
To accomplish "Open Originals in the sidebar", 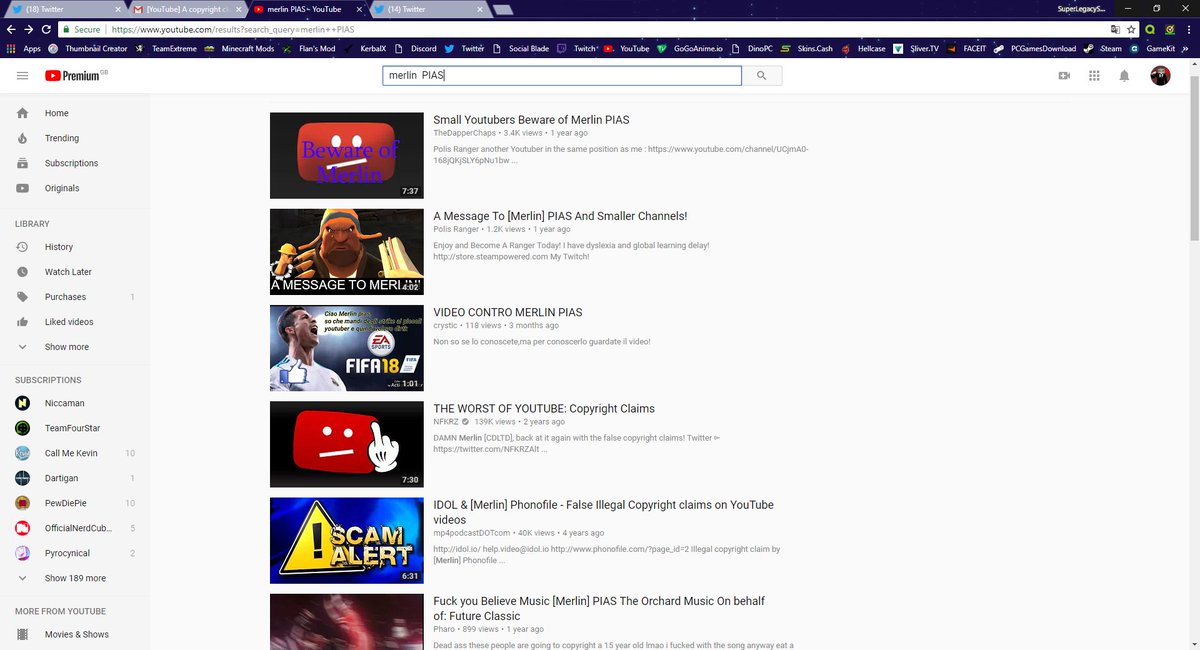I will tap(75, 188).
